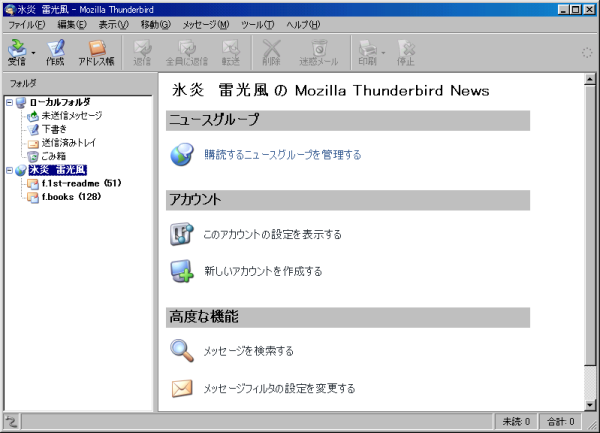Open the メッセージ(M) menu
The image size is (600, 433).
click(206, 25)
